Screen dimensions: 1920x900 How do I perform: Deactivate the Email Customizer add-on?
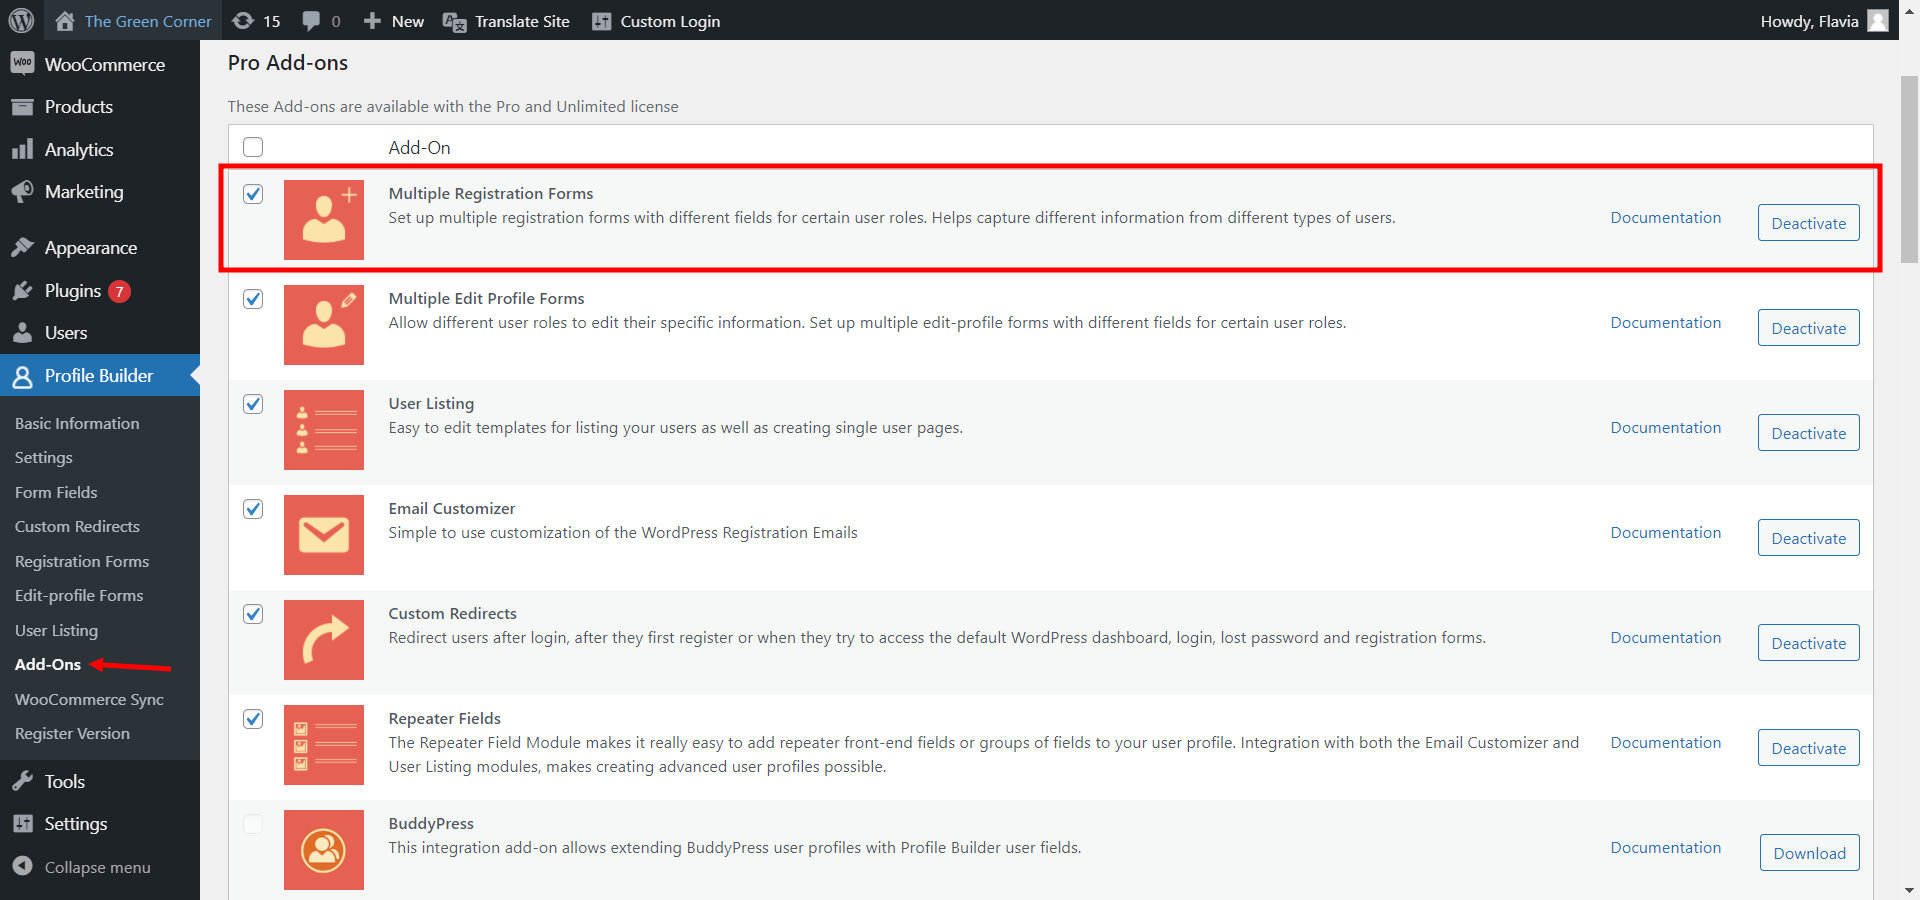pyautogui.click(x=1808, y=538)
